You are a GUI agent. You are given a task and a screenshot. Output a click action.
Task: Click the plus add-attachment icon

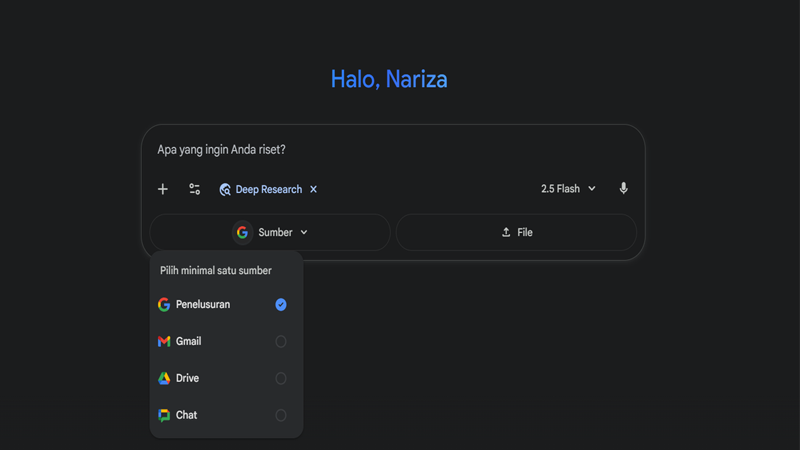(x=163, y=189)
